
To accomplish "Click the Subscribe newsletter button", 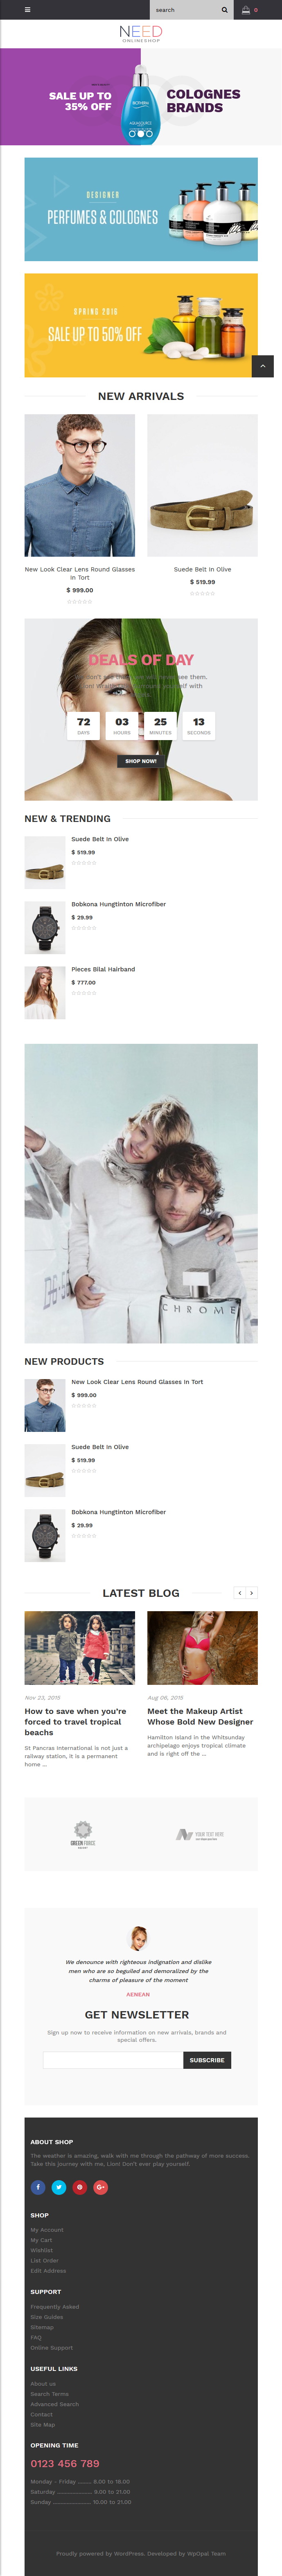I will click(x=207, y=2060).
